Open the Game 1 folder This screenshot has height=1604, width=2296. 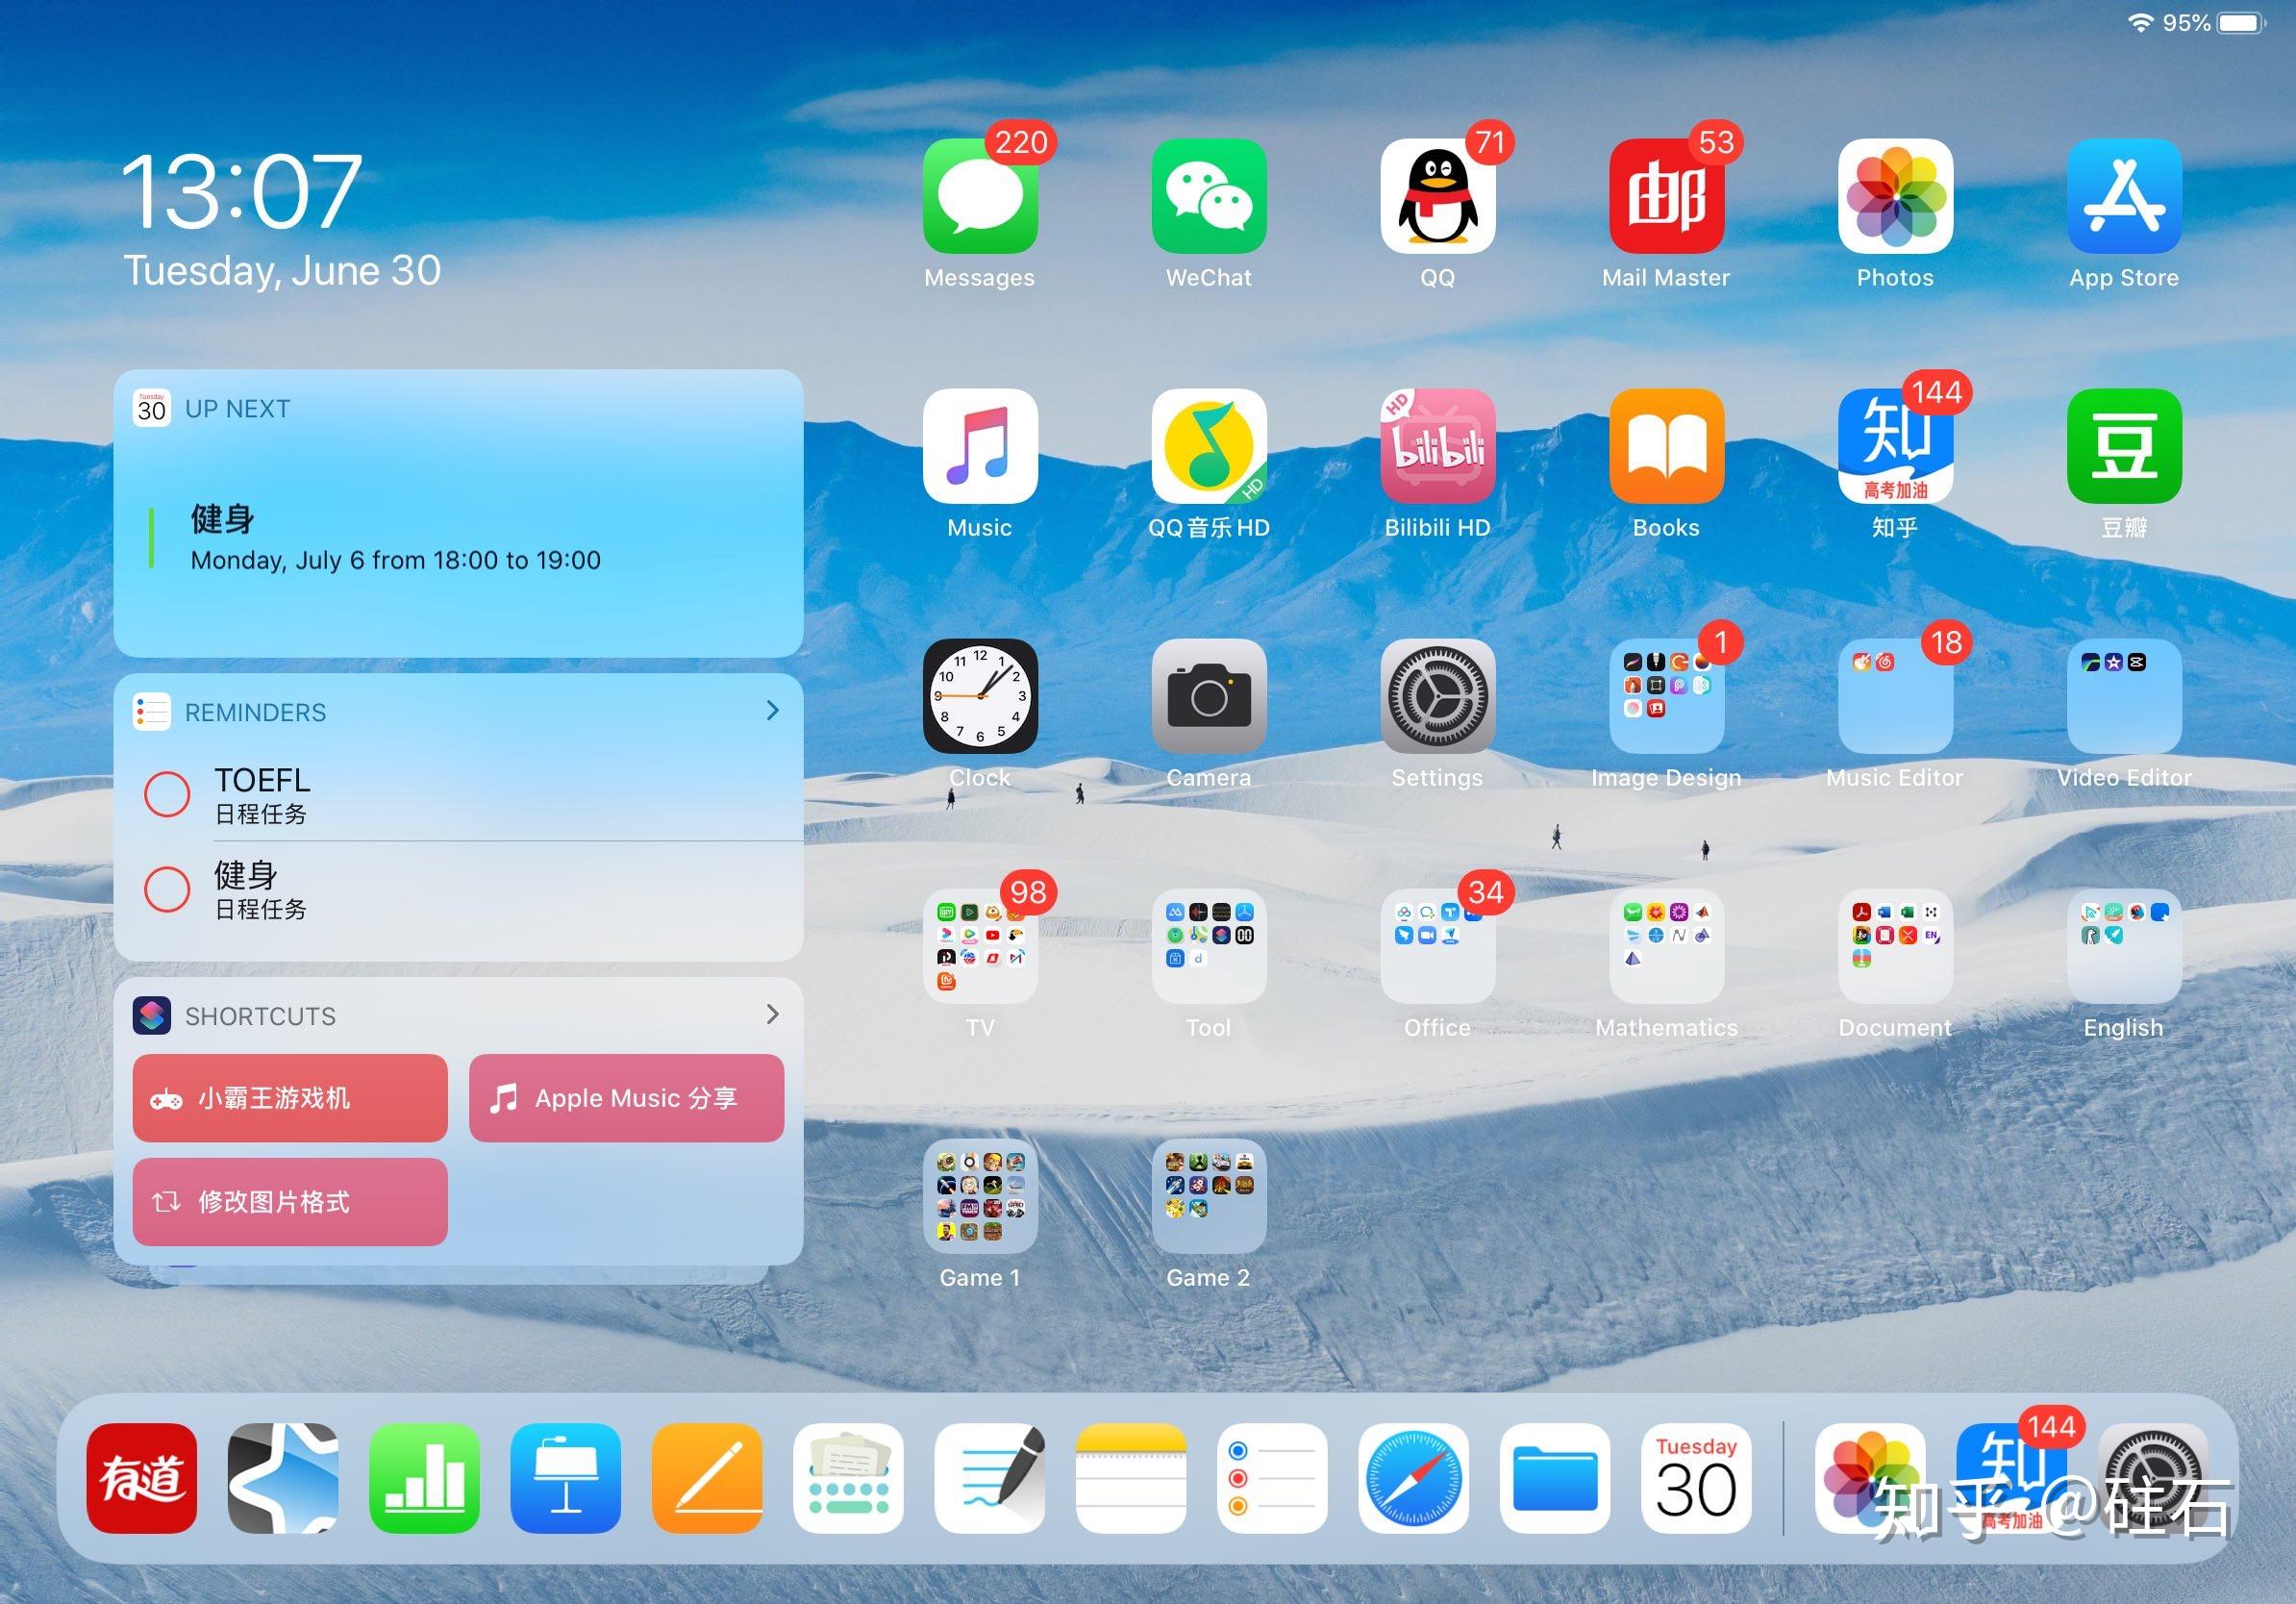(x=980, y=1196)
